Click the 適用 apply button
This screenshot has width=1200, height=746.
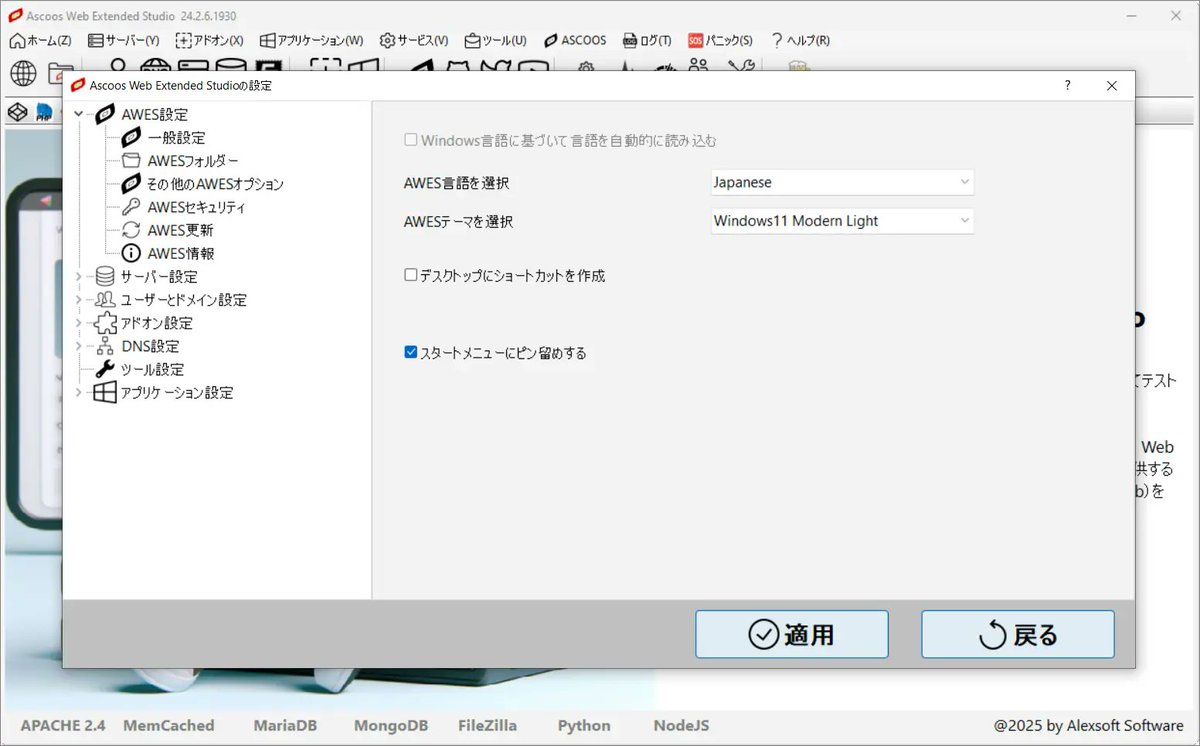(791, 633)
